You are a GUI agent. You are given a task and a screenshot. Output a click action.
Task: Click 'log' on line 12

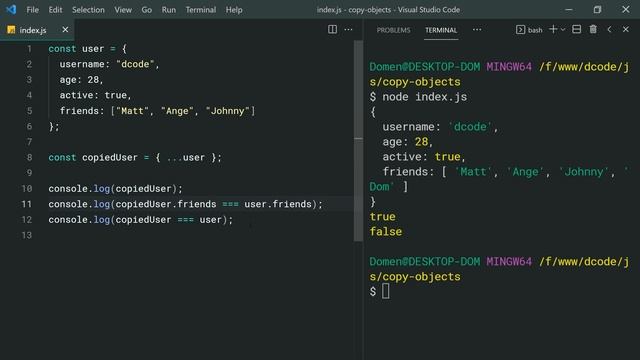102,220
